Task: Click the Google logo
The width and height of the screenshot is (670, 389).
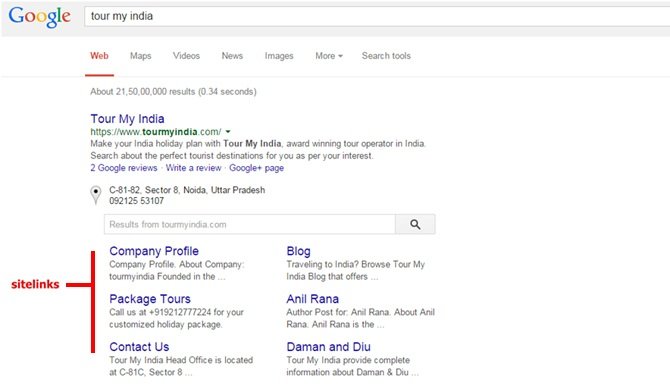Action: pos(39,17)
